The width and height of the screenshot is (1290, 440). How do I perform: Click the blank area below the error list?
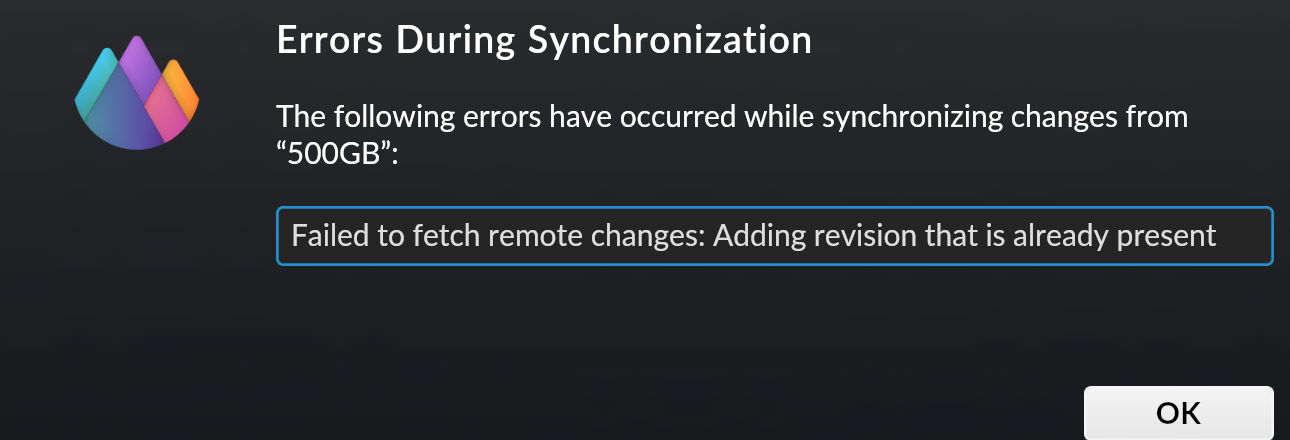[x=774, y=320]
